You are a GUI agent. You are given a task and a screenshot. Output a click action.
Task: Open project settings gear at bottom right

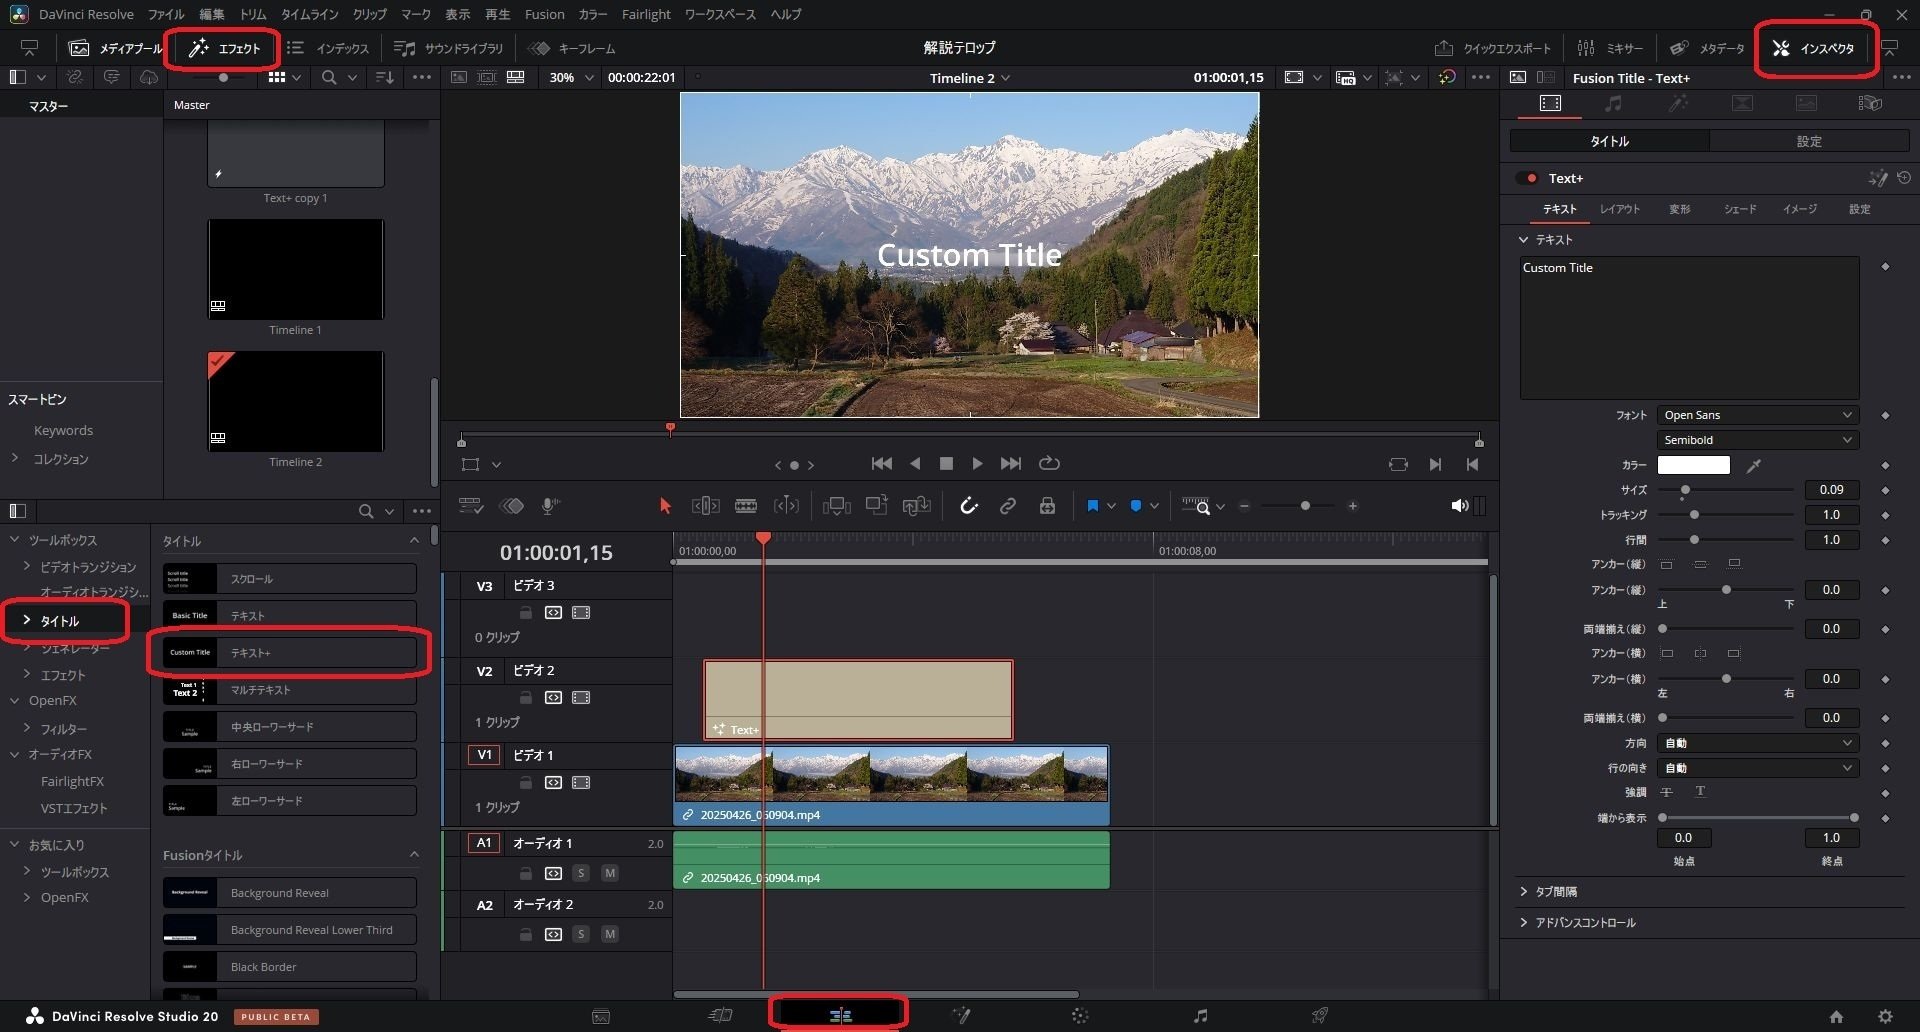click(x=1885, y=1016)
